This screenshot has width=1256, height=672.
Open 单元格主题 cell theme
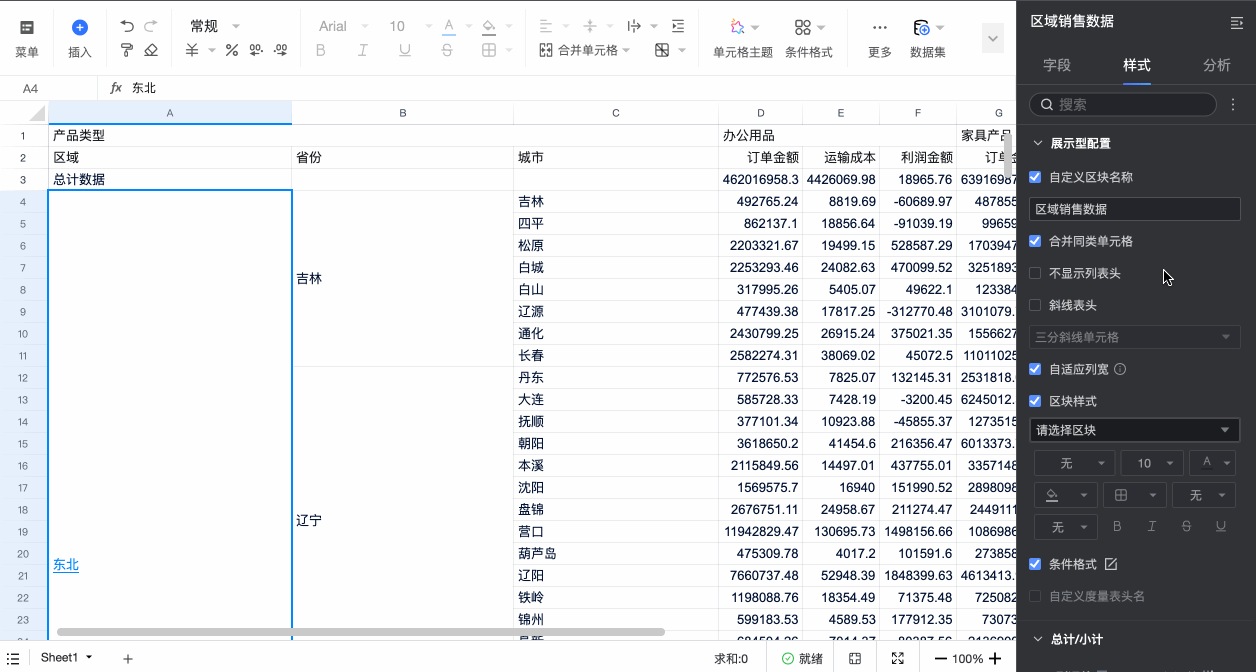pyautogui.click(x=743, y=37)
